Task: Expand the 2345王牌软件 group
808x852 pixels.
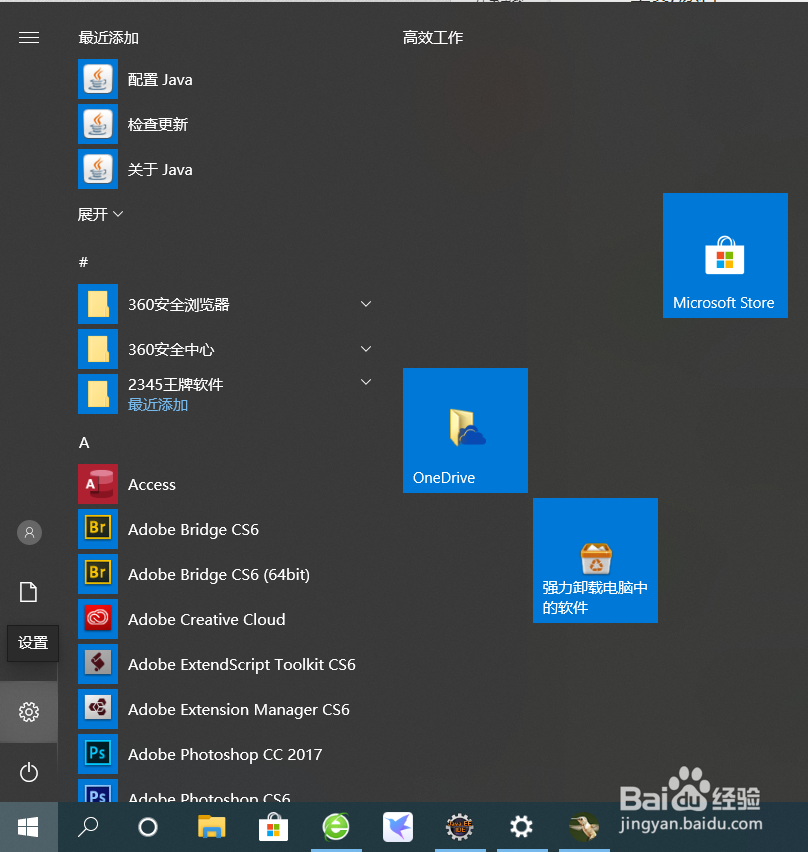Action: pos(365,381)
